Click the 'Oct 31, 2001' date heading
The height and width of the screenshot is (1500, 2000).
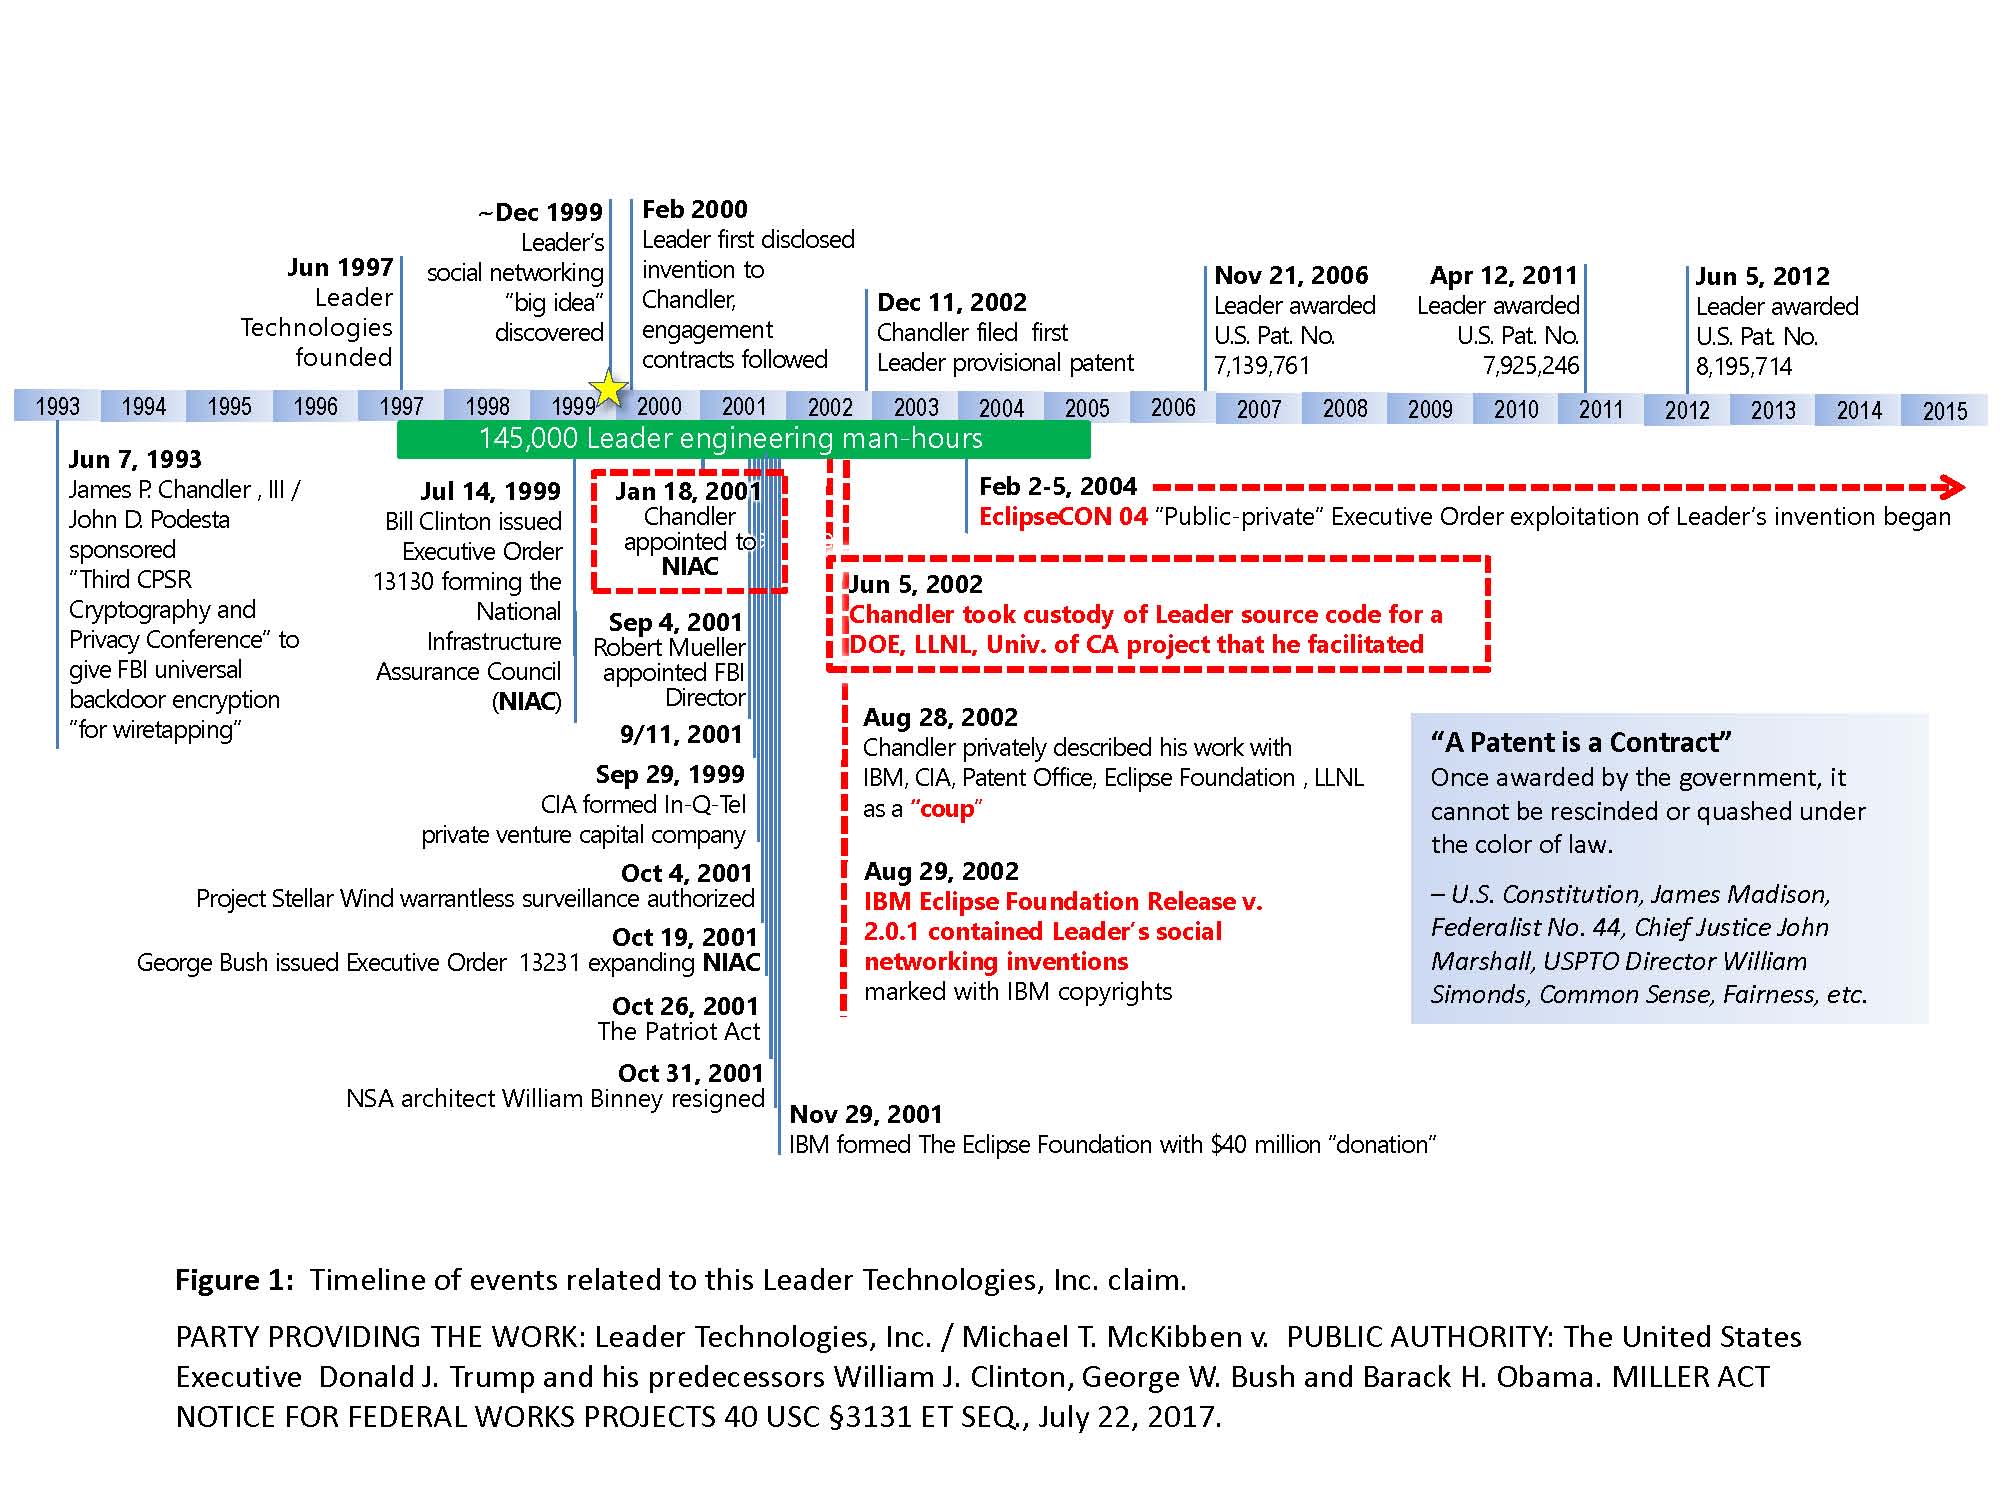pyautogui.click(x=691, y=1074)
